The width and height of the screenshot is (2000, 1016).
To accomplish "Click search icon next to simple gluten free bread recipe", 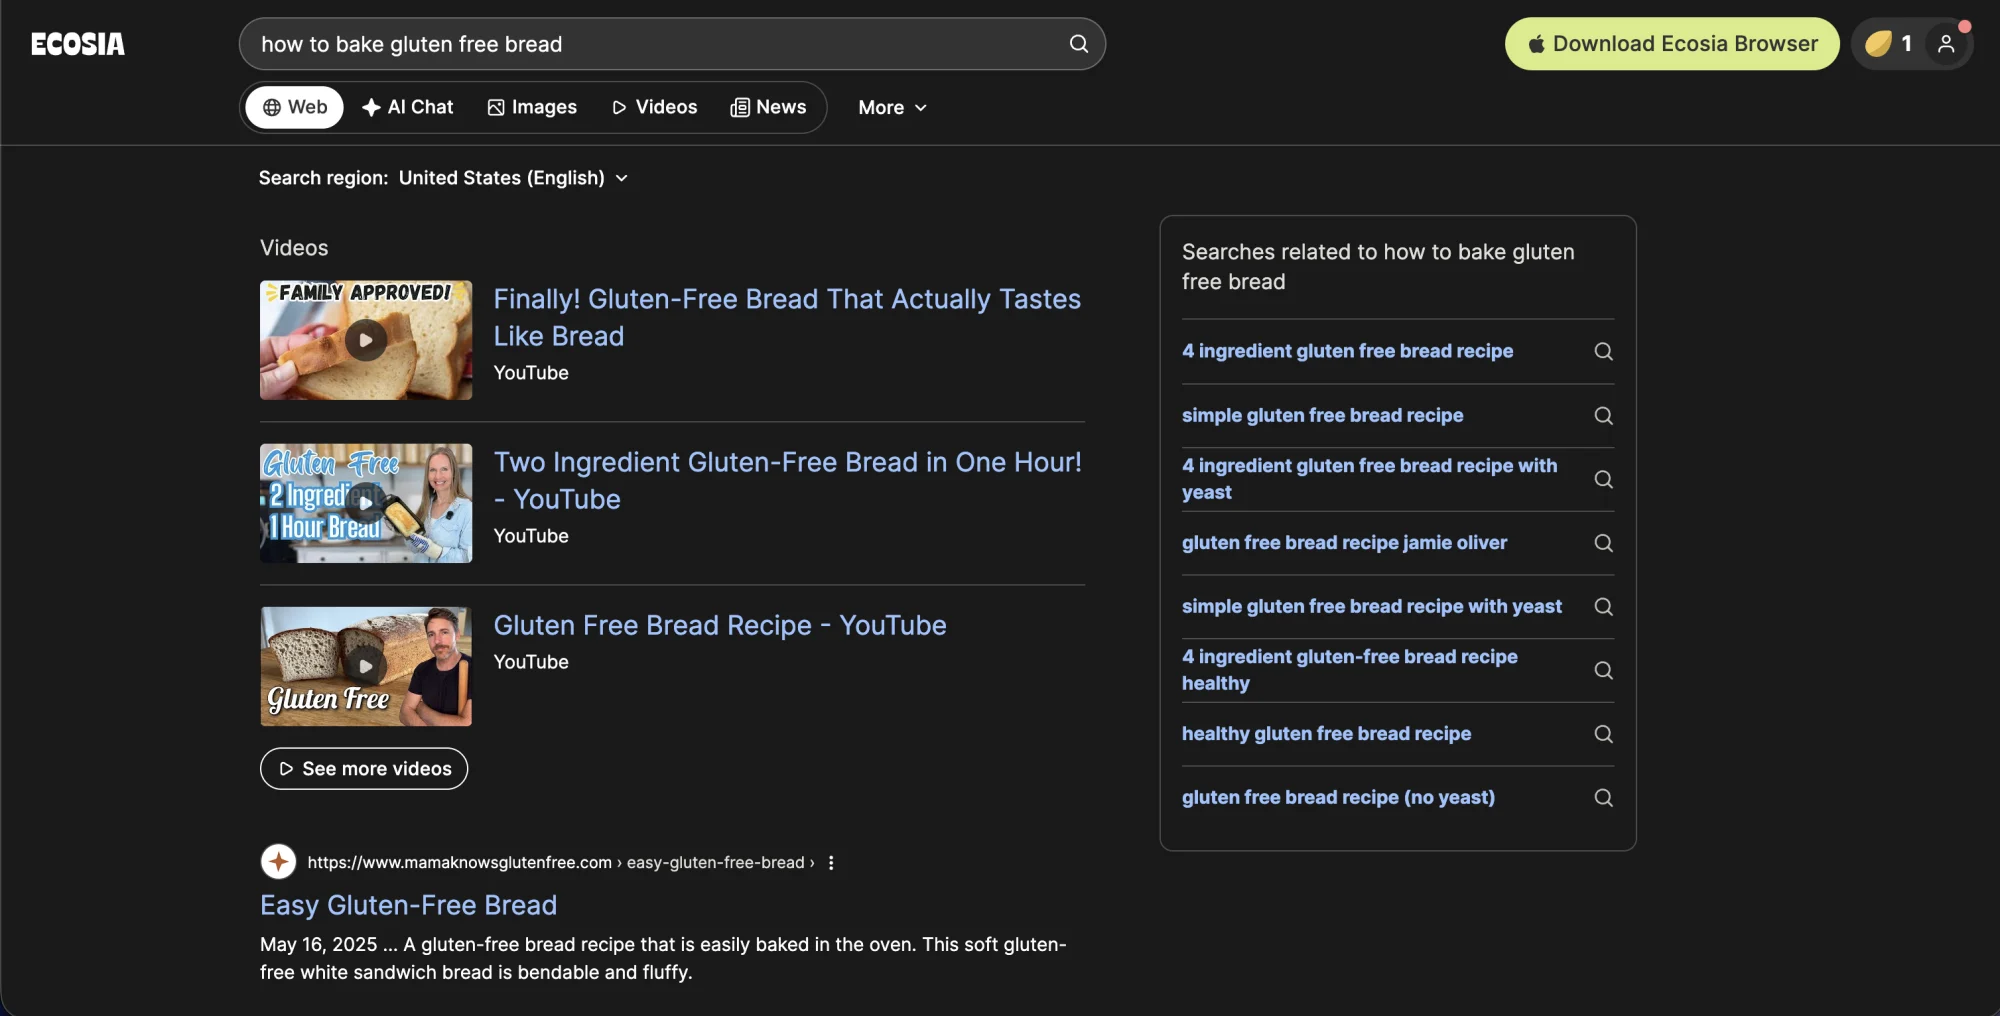I will pos(1603,415).
